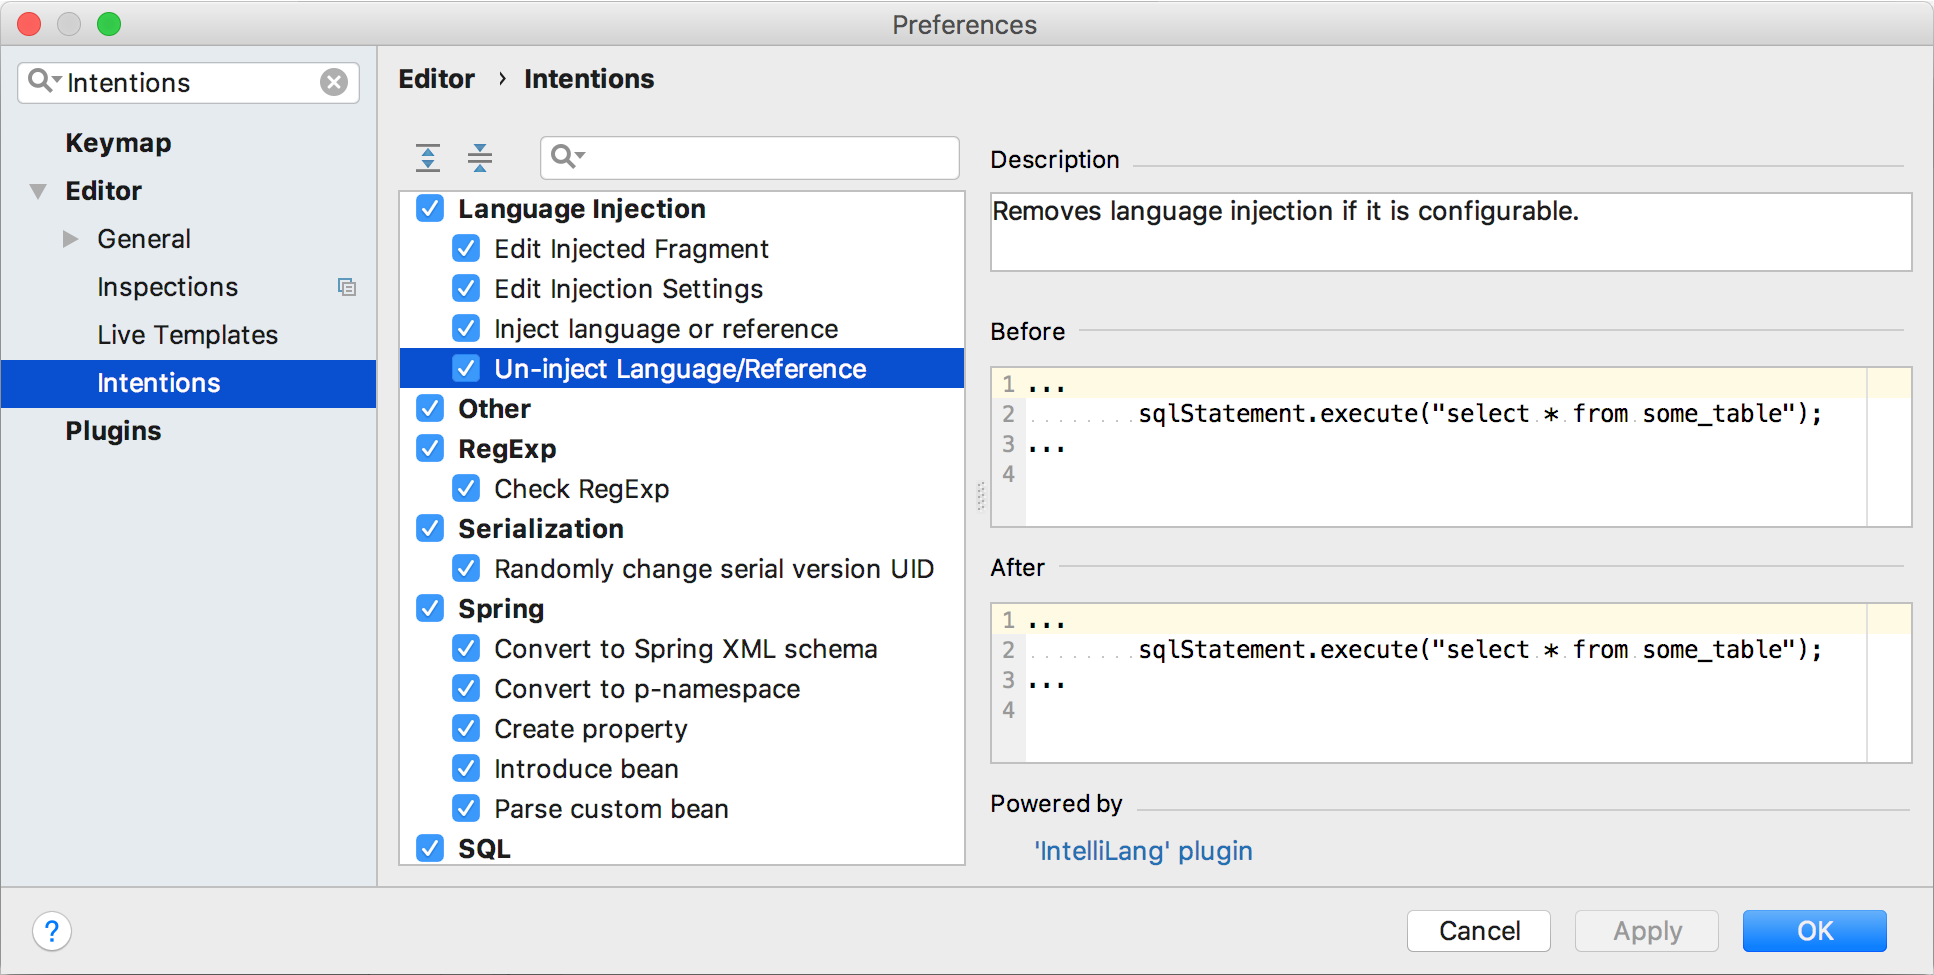1934x975 pixels.
Task: Click the project-level icon beside Inspections
Action: [x=347, y=287]
